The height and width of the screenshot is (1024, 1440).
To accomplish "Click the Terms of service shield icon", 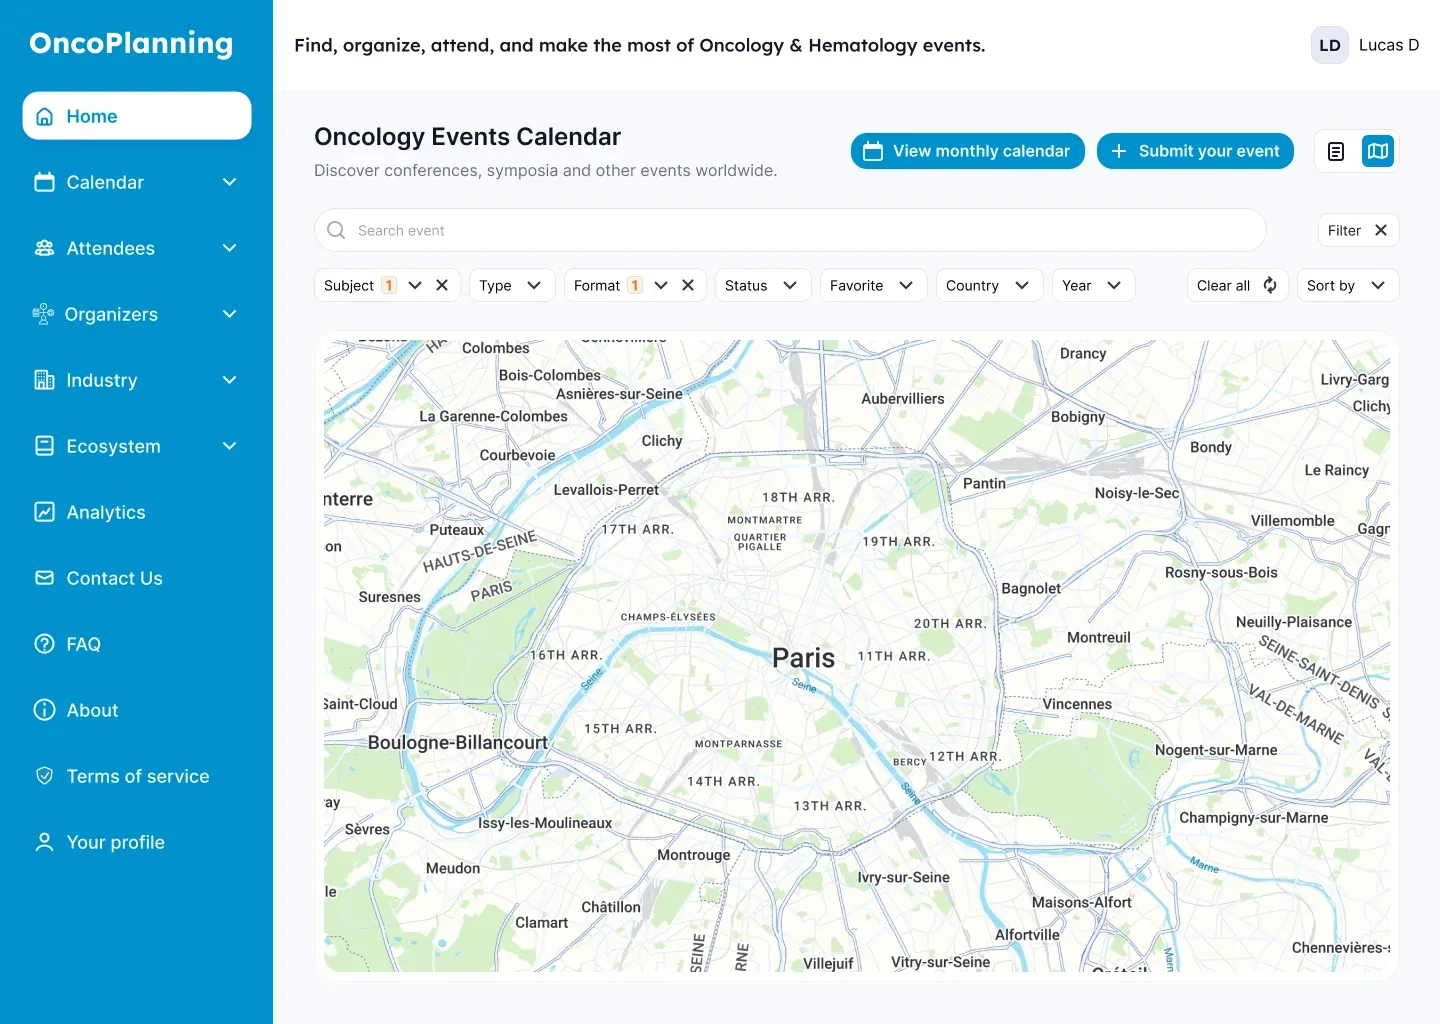I will pyautogui.click(x=44, y=776).
